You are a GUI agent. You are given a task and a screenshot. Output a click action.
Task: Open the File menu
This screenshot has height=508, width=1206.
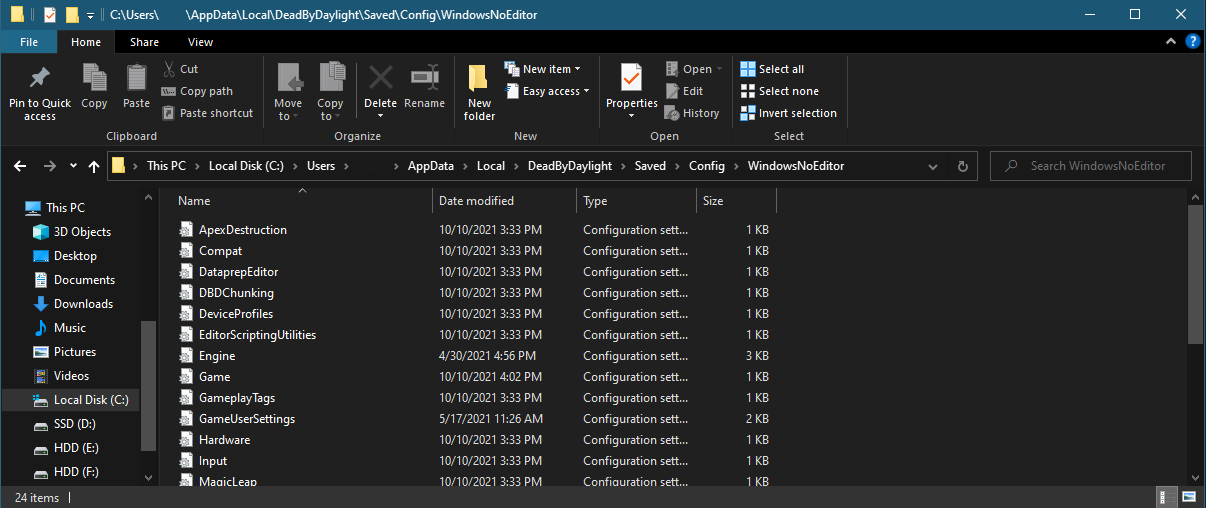pos(29,42)
